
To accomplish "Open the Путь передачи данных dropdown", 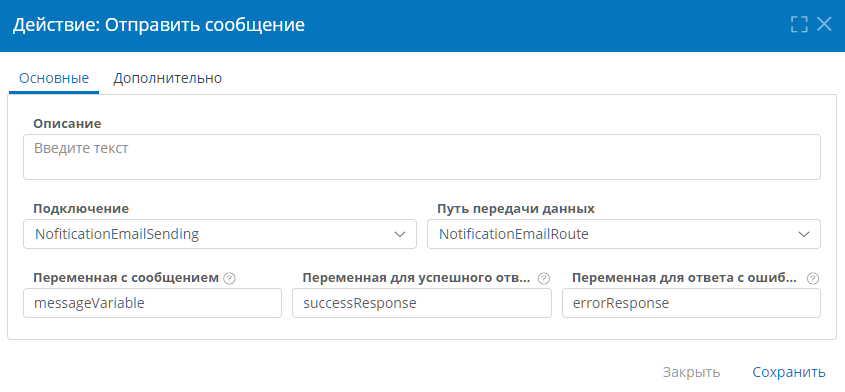I will 624,234.
